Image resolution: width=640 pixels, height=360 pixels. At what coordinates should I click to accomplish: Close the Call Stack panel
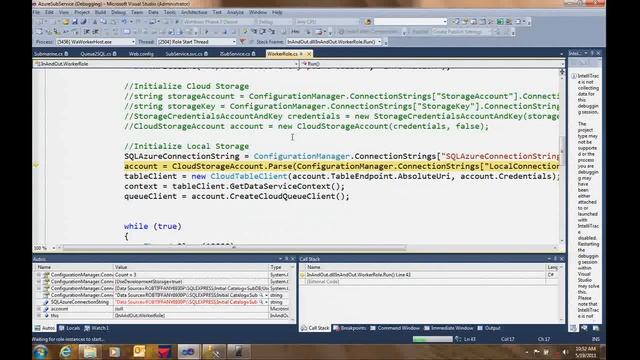(562, 259)
